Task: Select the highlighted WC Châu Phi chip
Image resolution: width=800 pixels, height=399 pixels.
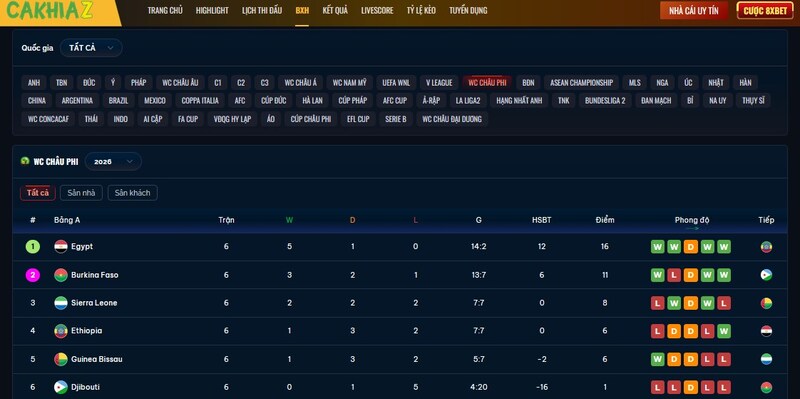Action: (487, 83)
